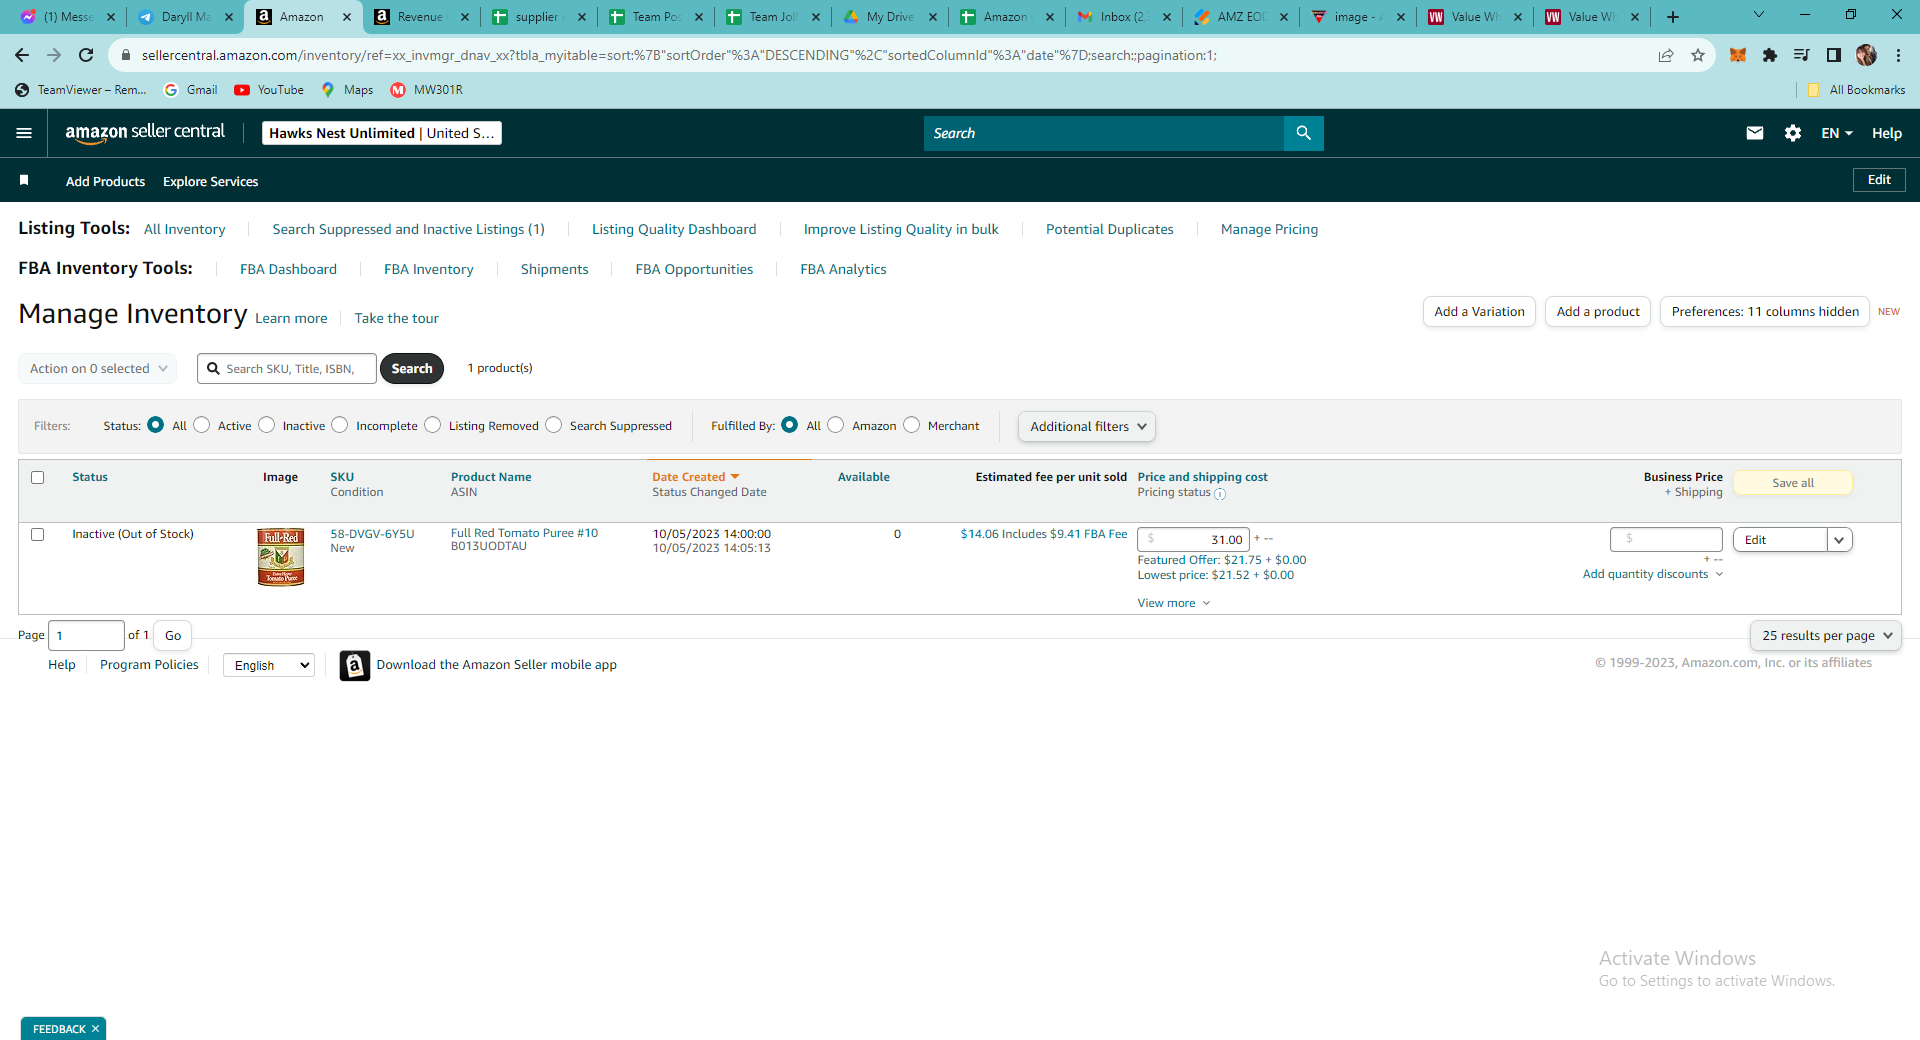Open the Manage Pricing tool

point(1269,229)
